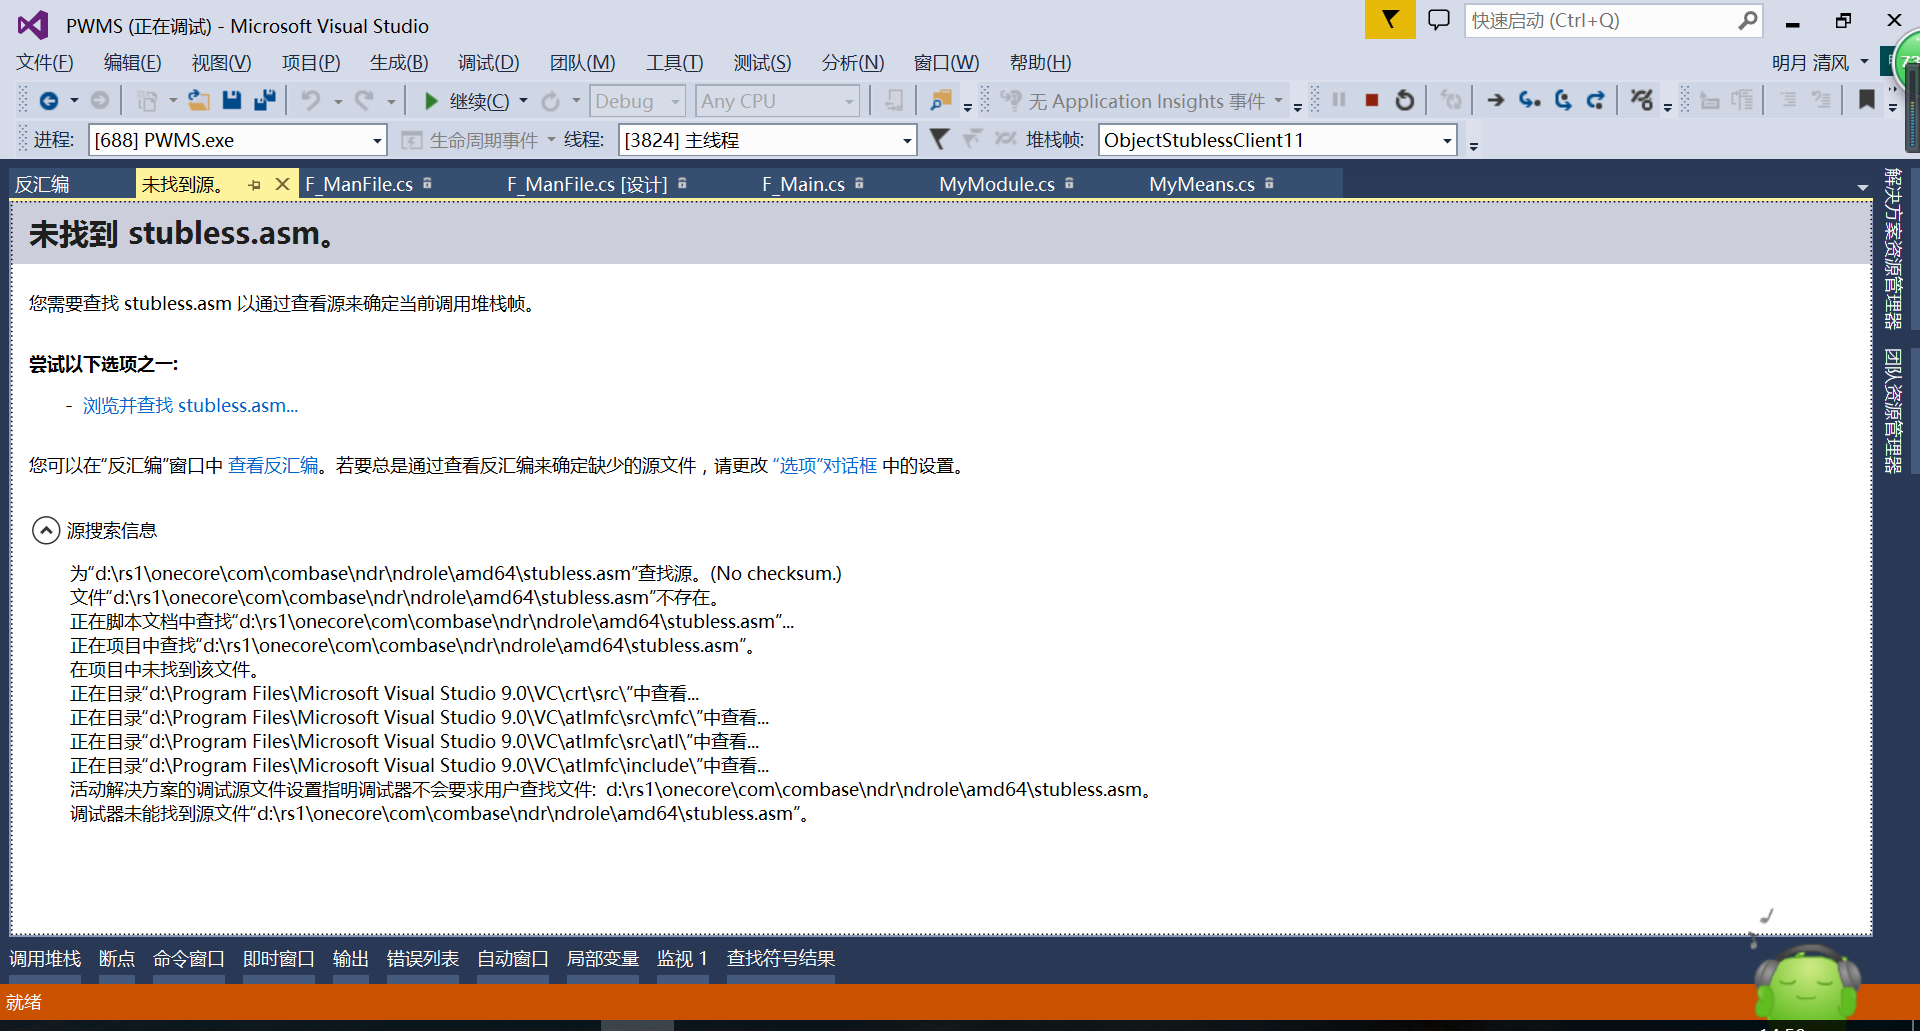1920x1031 pixels.
Task: Click the Save file floppy icon
Action: (x=232, y=101)
